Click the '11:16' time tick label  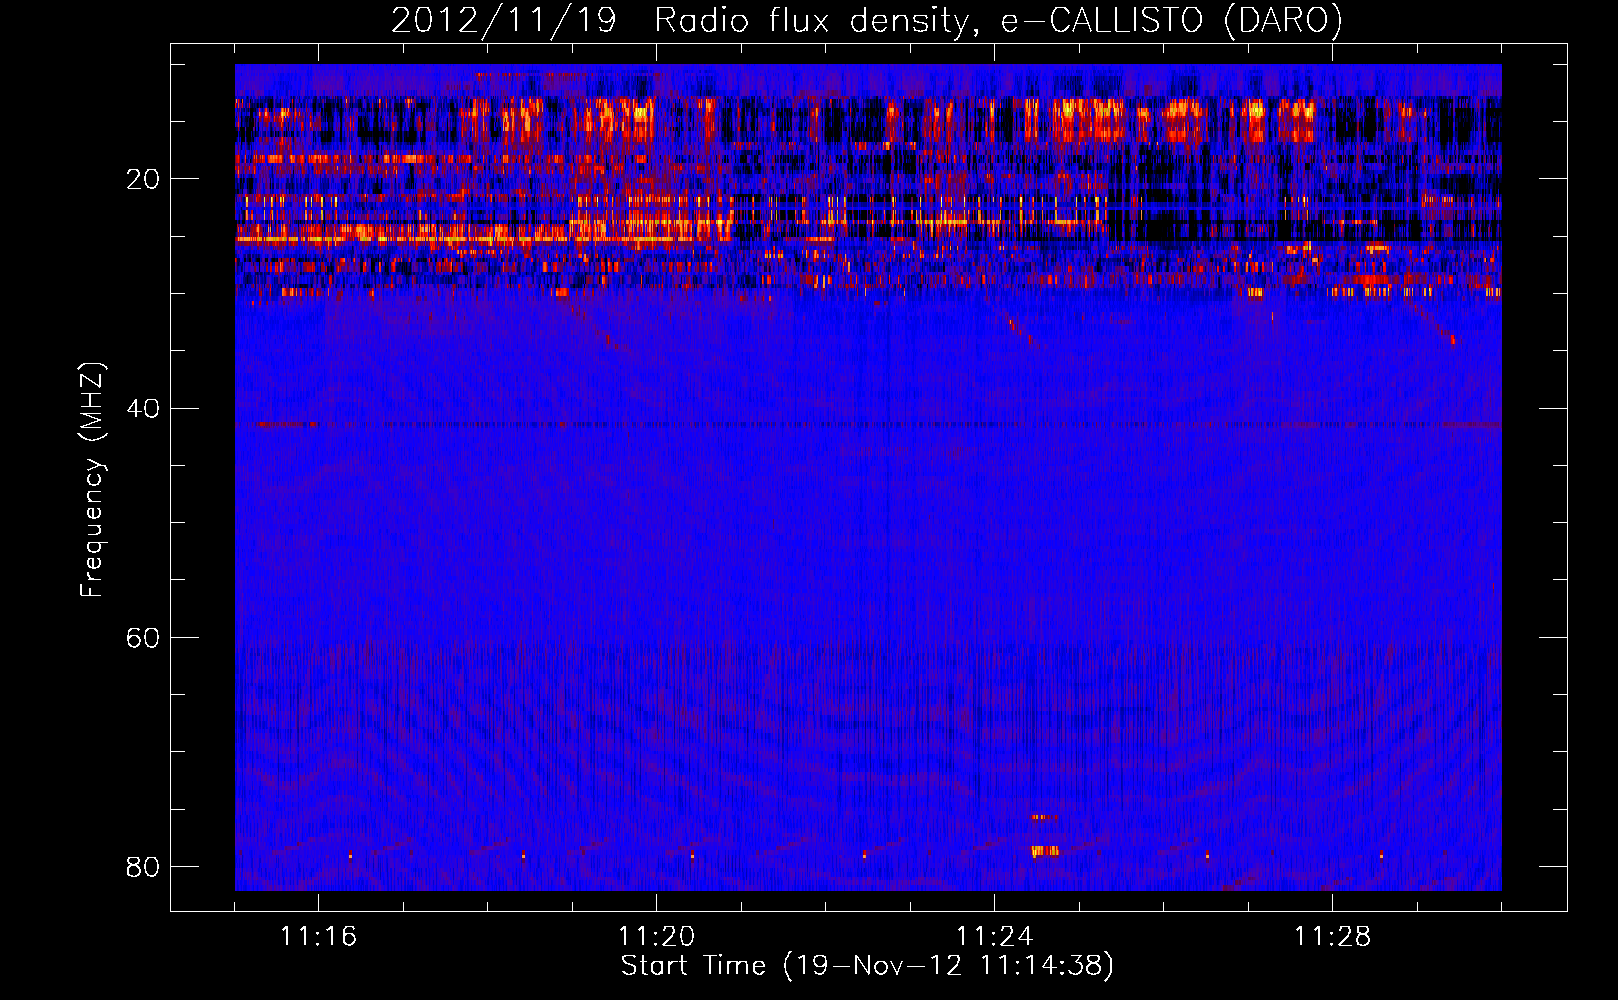(318, 937)
